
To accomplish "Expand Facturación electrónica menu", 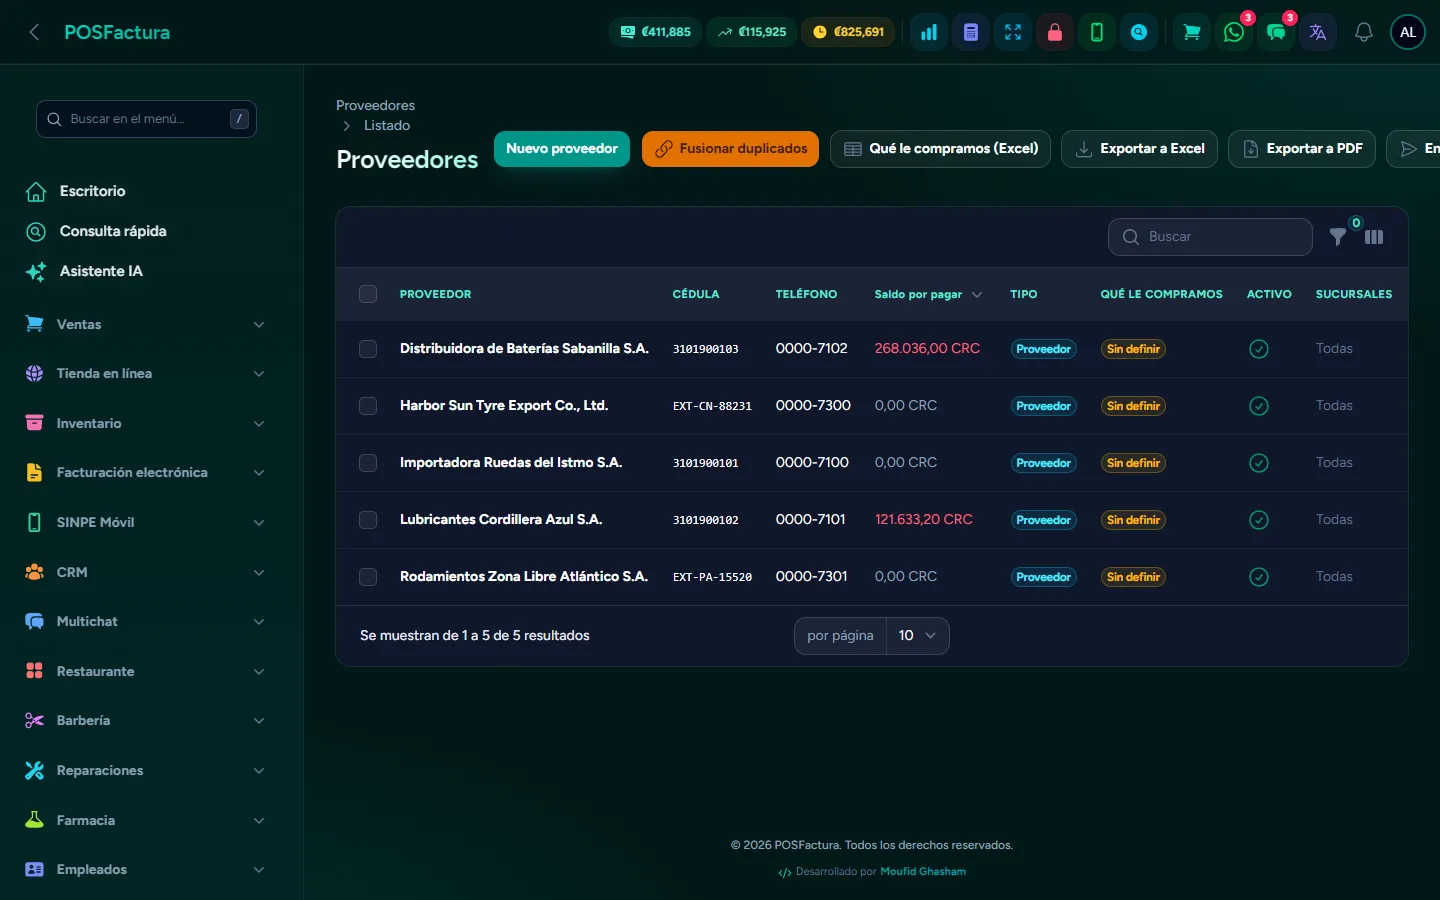I will pos(146,473).
